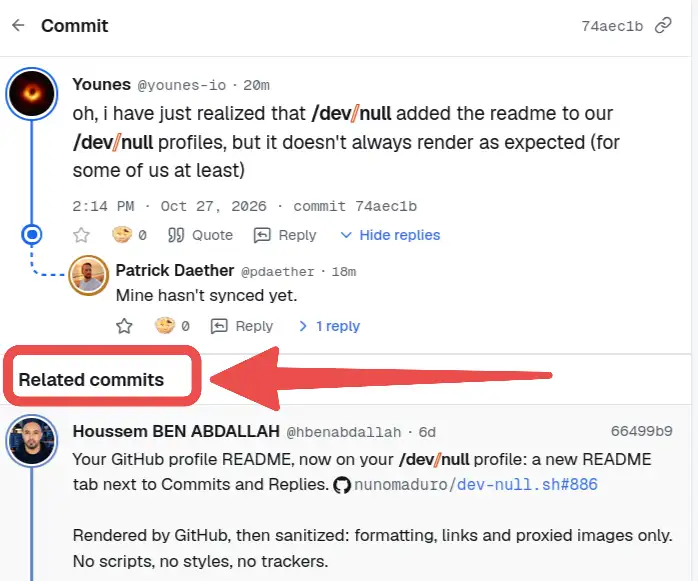The height and width of the screenshot is (581, 698).
Task: Open Younes's black hole avatar
Action: click(x=32, y=93)
